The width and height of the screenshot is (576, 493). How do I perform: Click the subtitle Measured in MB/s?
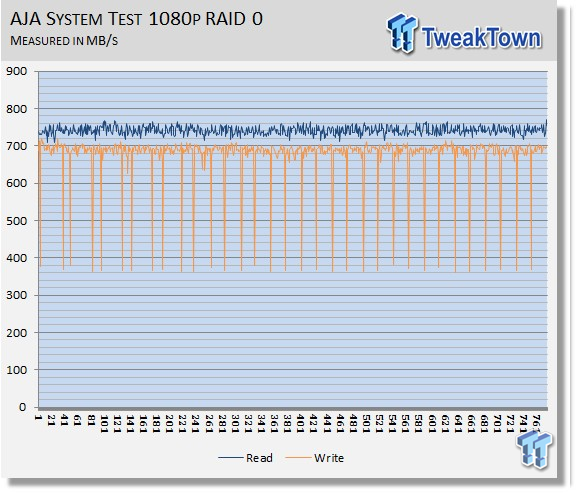click(x=64, y=40)
